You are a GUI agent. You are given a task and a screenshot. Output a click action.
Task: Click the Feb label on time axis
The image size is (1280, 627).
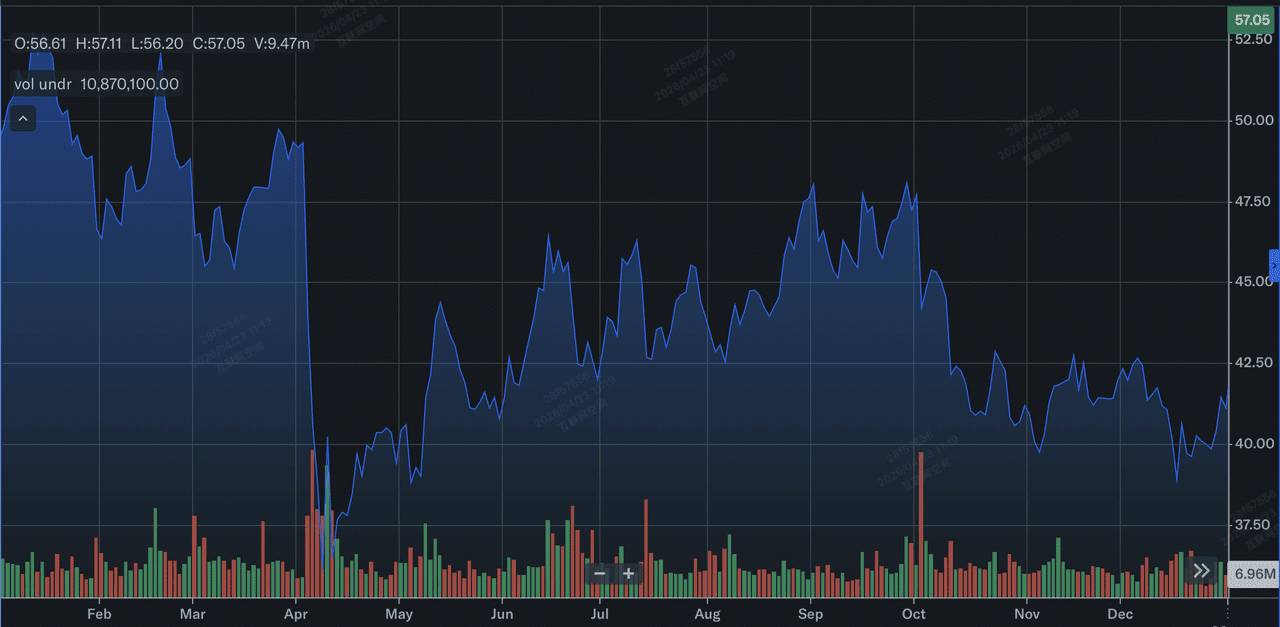pos(100,613)
